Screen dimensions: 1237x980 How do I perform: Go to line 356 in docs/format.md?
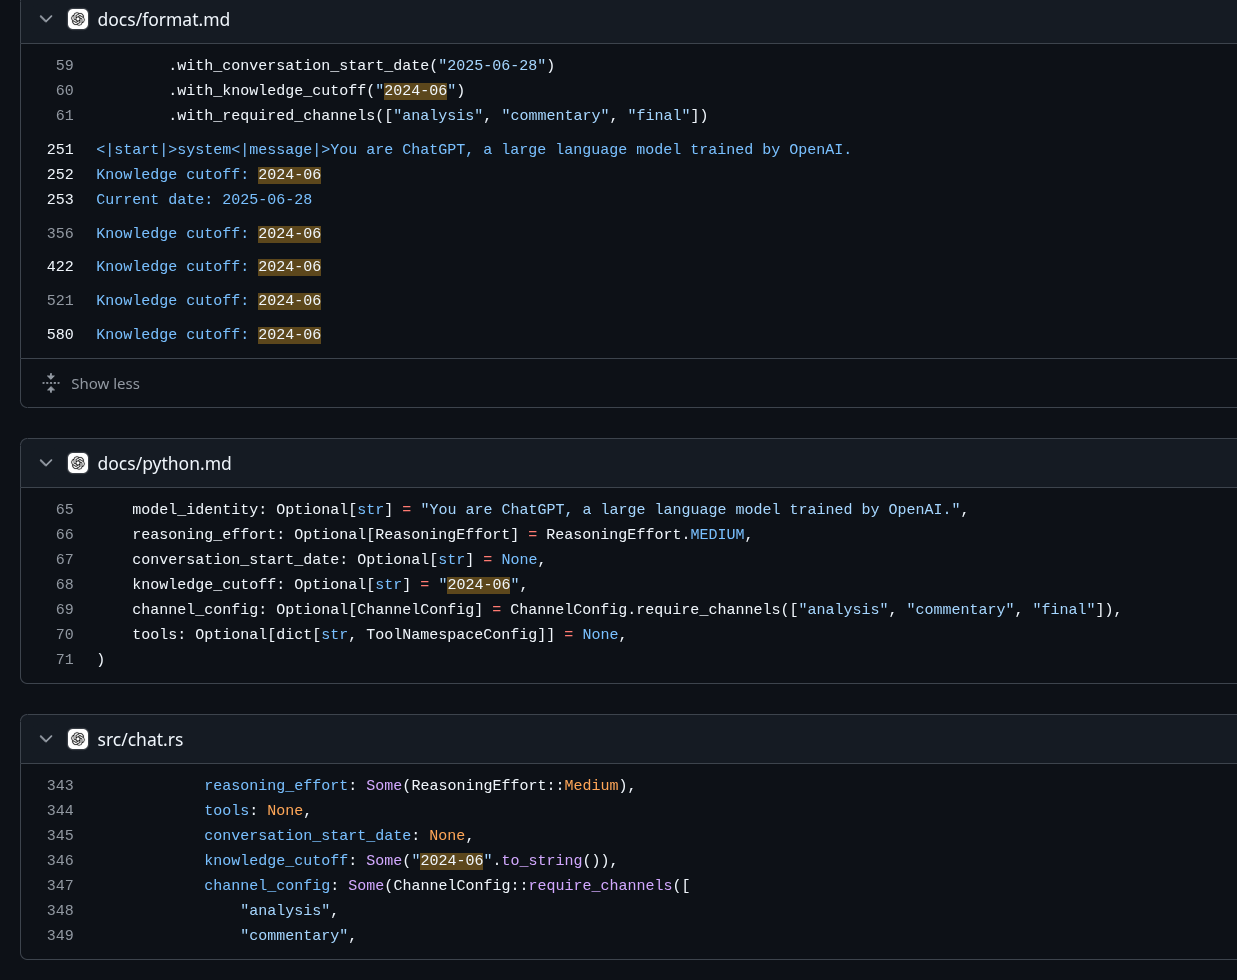(60, 233)
